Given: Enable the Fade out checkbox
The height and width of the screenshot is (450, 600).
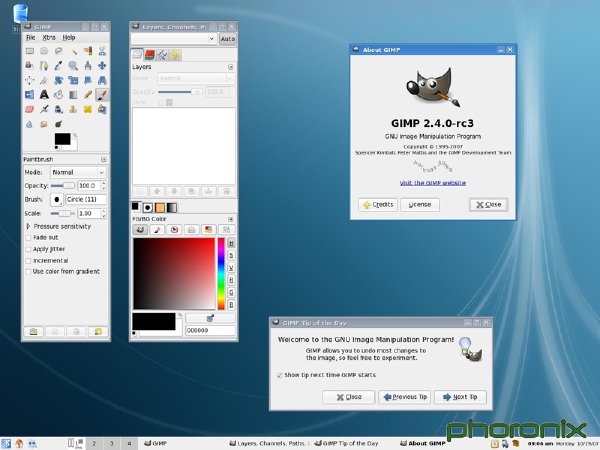Looking at the screenshot, I should click(28, 238).
